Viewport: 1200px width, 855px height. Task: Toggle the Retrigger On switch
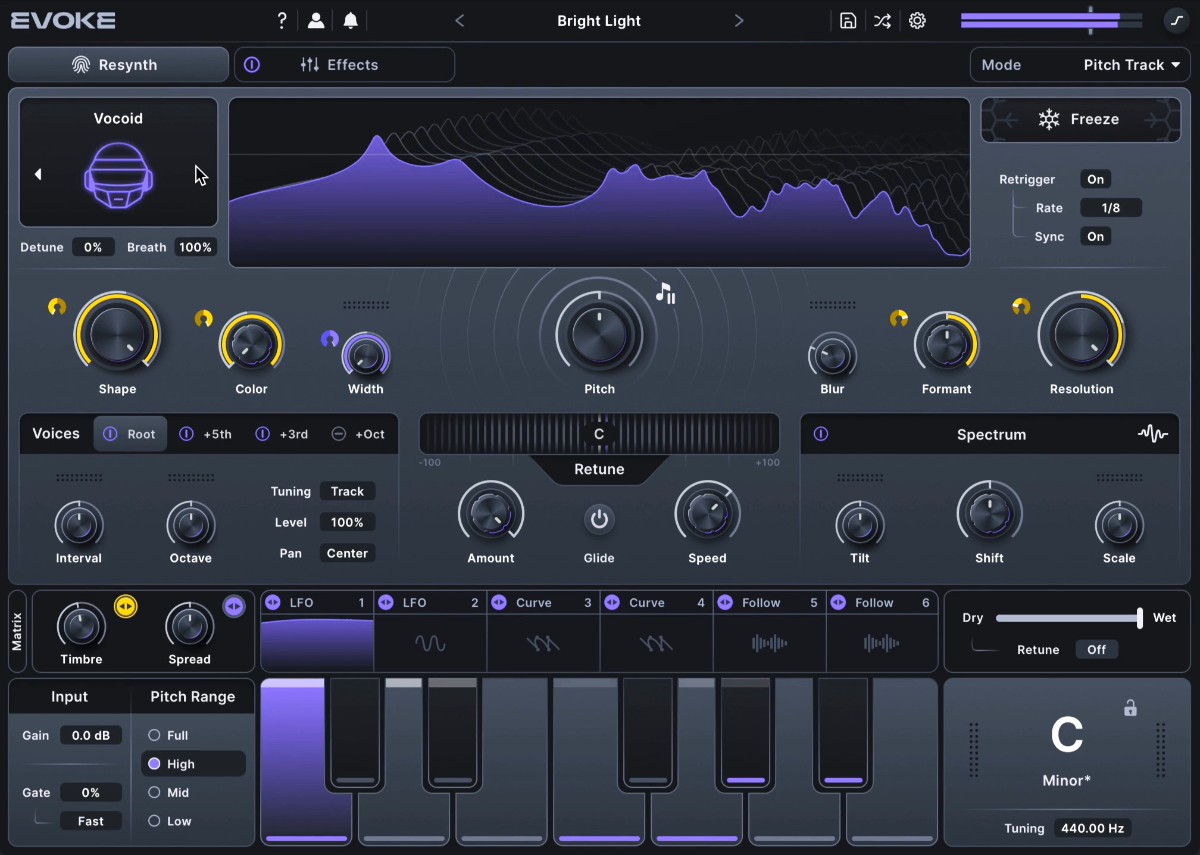(1096, 180)
